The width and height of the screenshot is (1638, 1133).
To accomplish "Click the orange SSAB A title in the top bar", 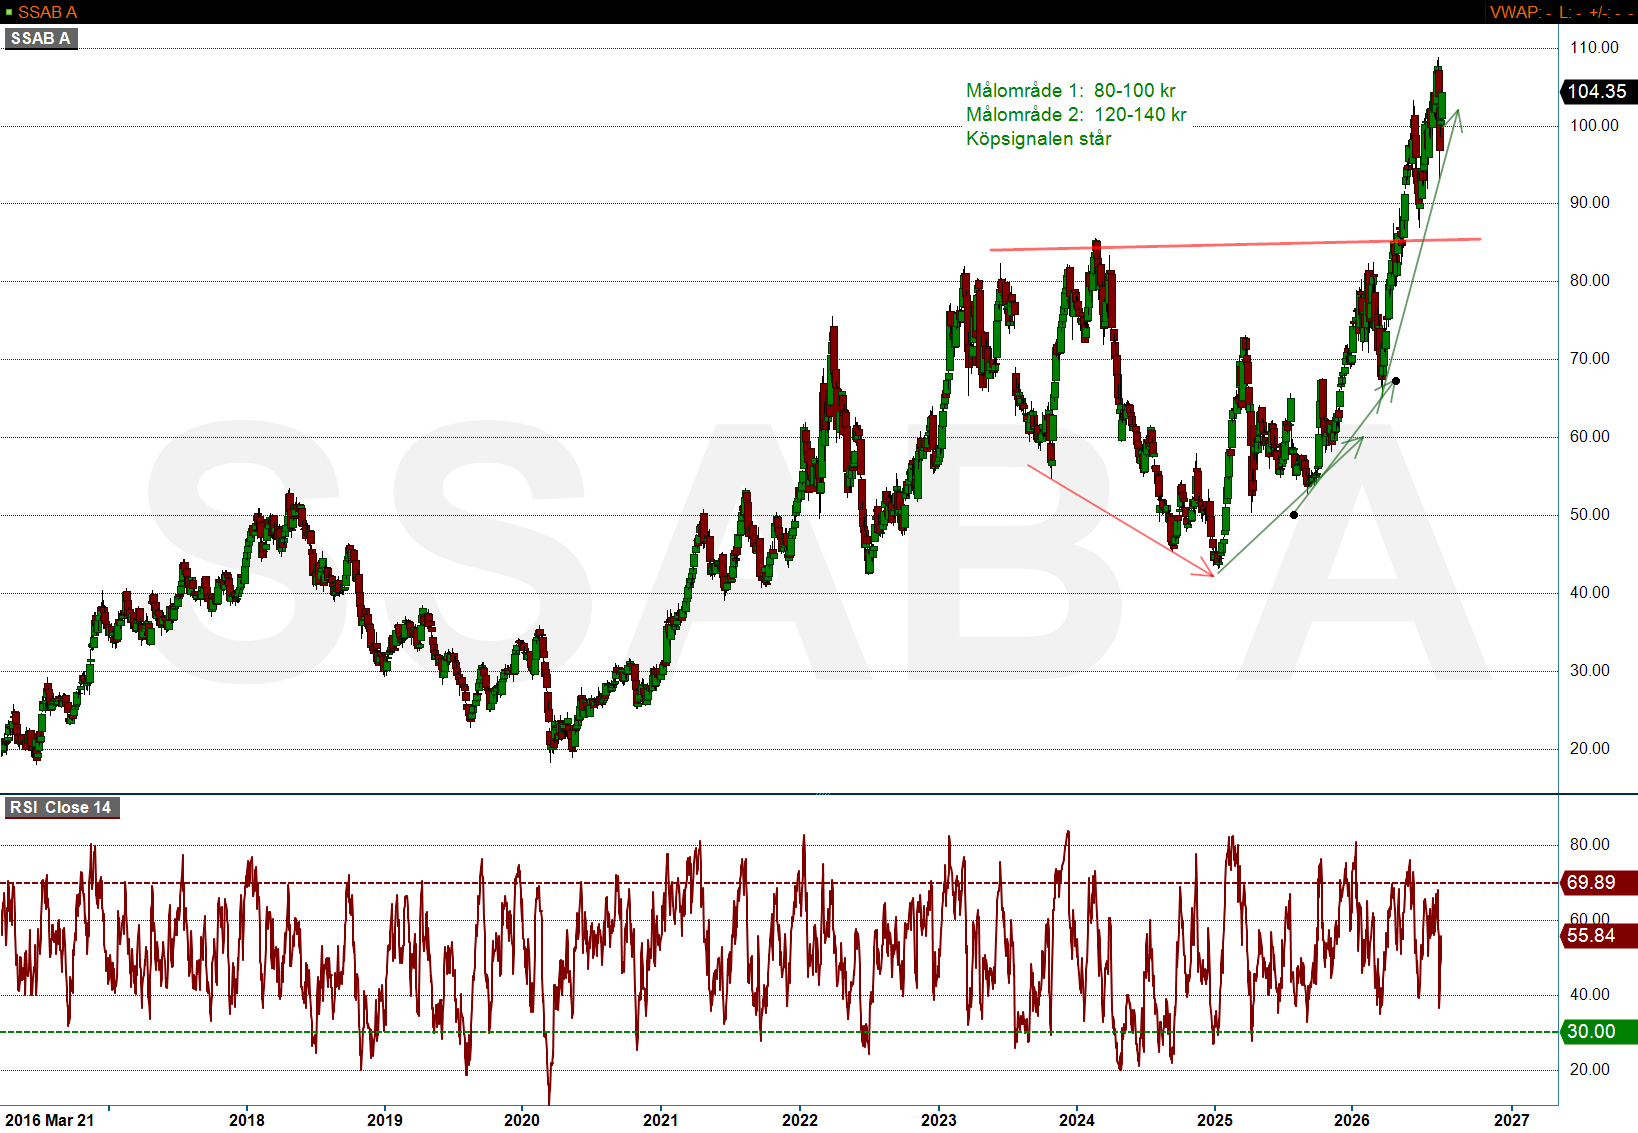I will (47, 12).
